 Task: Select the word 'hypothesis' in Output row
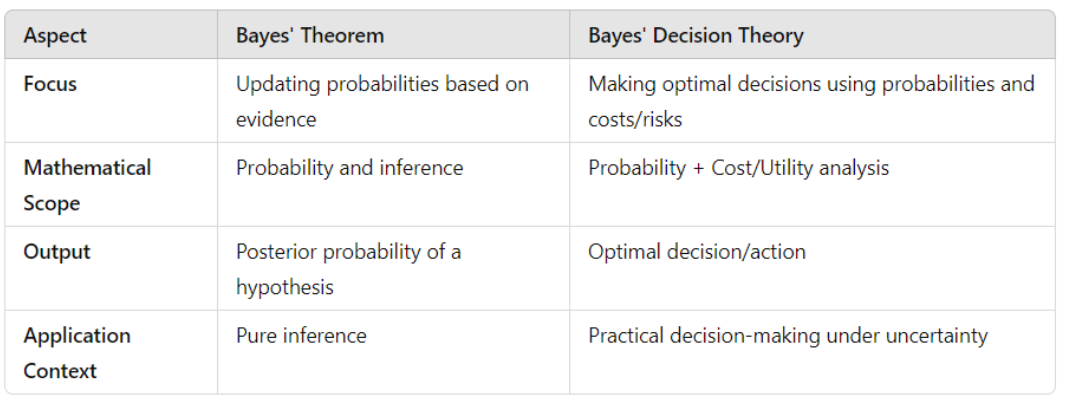pos(285,287)
